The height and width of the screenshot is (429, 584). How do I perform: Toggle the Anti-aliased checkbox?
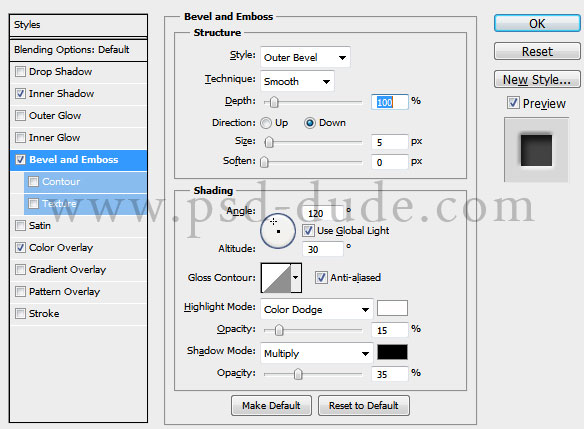[x=321, y=277]
